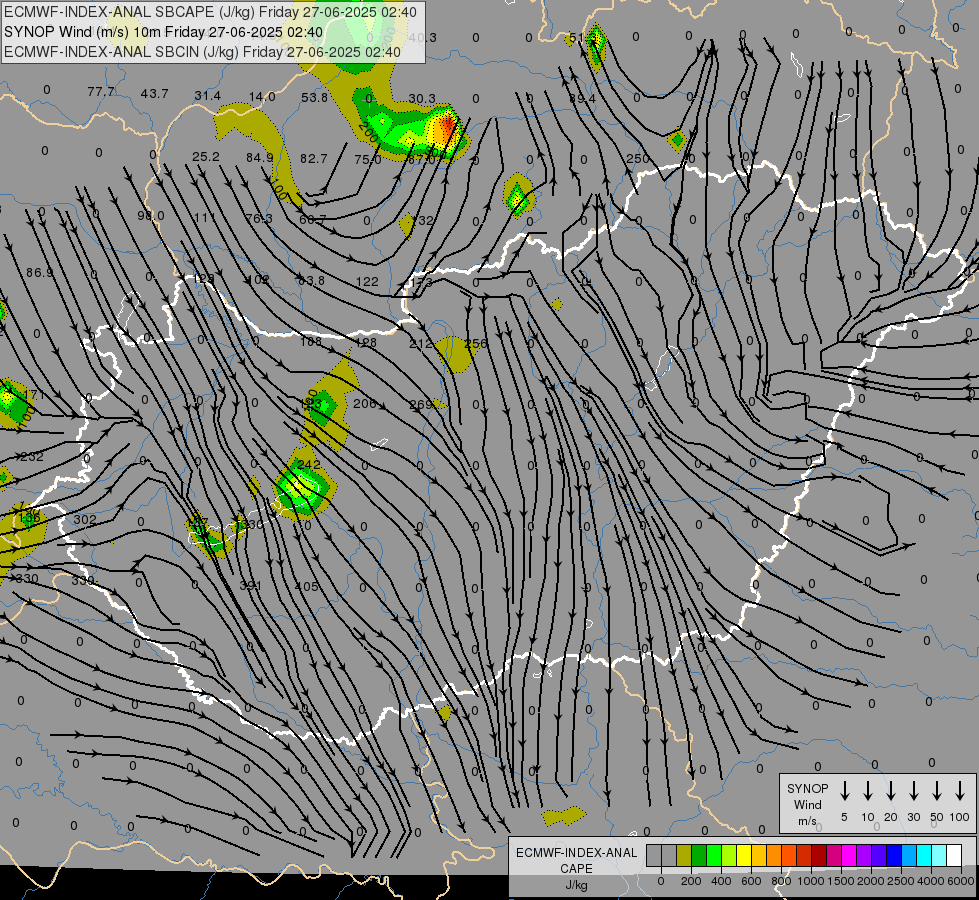
Task: Click the 5 m/s wind arrow in legend
Action: 844,791
